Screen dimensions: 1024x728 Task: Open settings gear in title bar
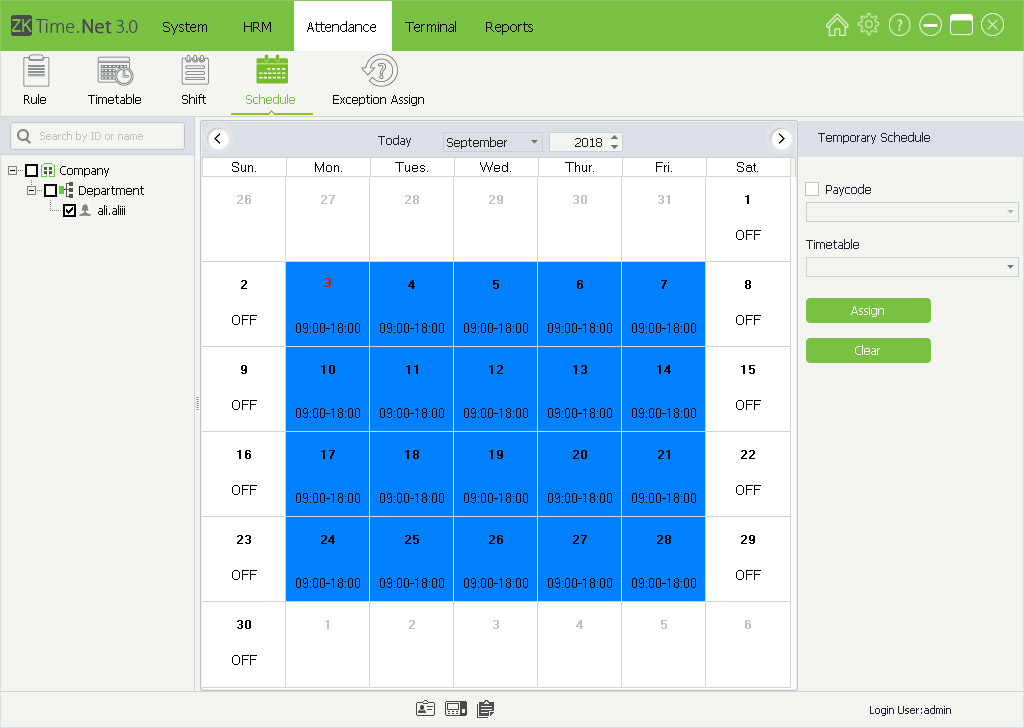[x=868, y=26]
